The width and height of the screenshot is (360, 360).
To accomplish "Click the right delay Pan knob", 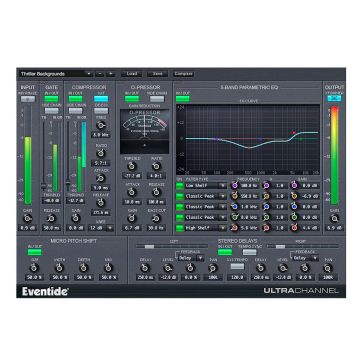I will click(x=328, y=268).
